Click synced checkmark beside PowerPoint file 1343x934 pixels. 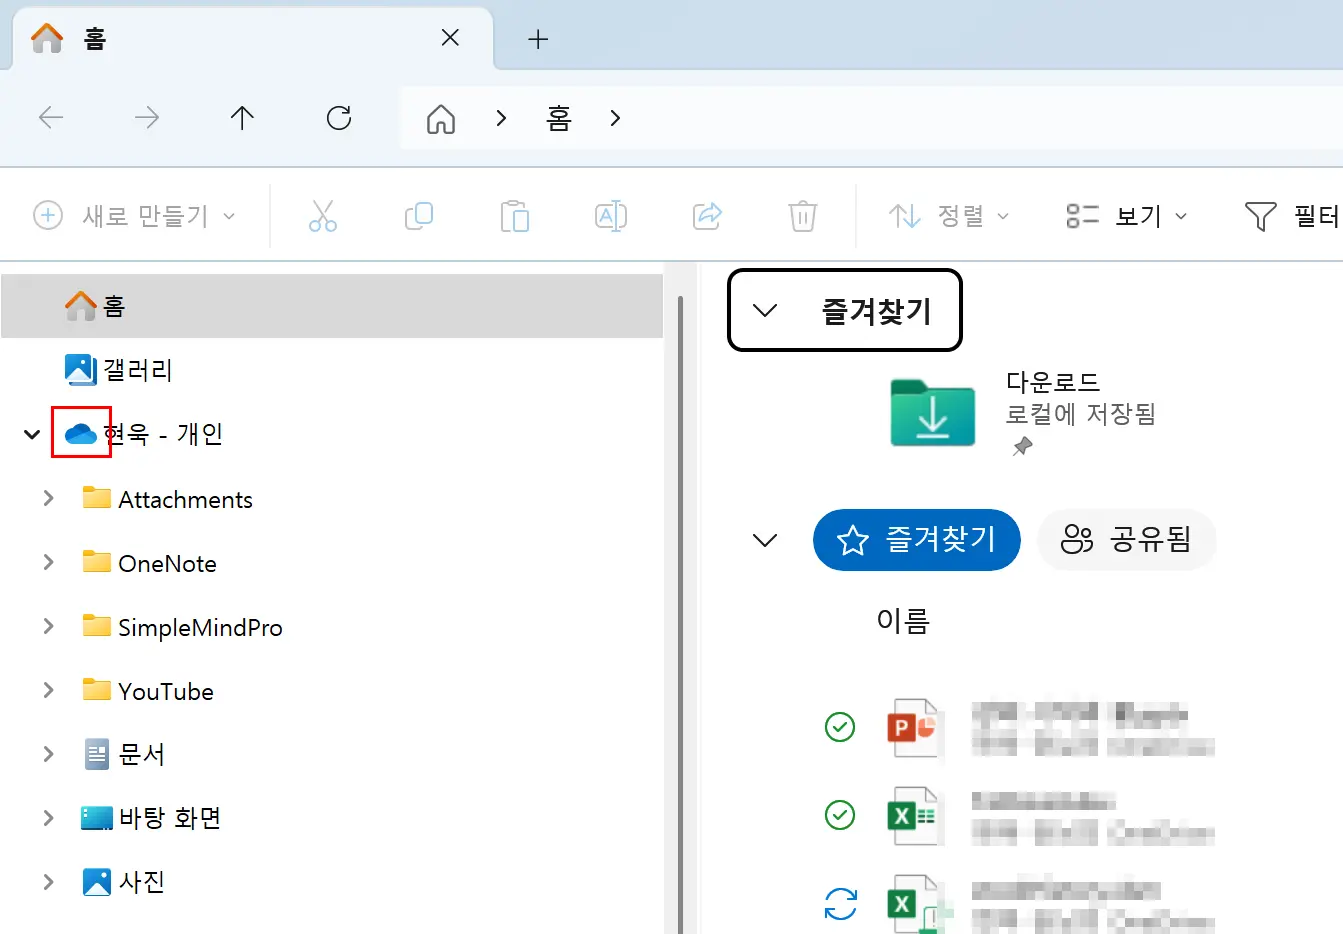[x=840, y=727]
